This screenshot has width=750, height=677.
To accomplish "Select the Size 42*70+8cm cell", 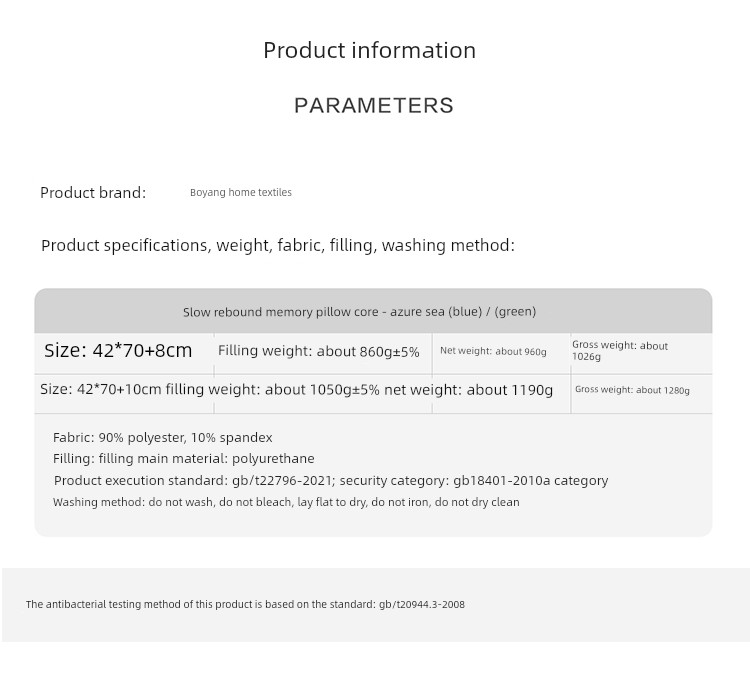I will tap(118, 351).
